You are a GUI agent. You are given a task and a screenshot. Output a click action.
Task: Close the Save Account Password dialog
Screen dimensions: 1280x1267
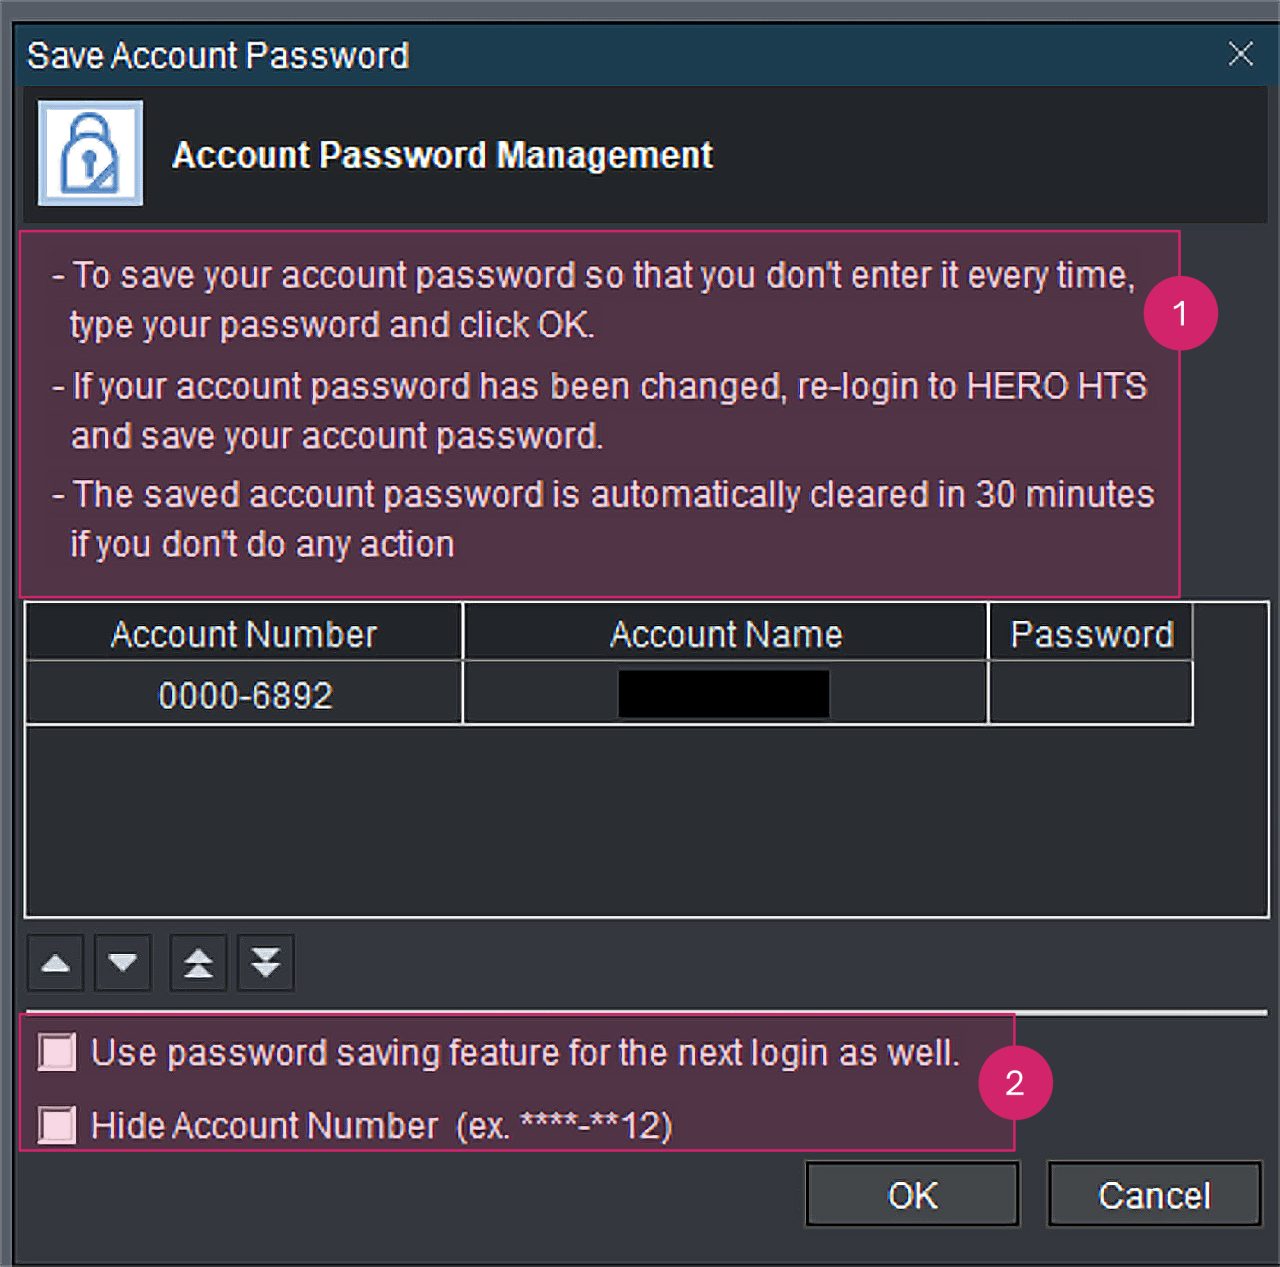click(x=1240, y=54)
